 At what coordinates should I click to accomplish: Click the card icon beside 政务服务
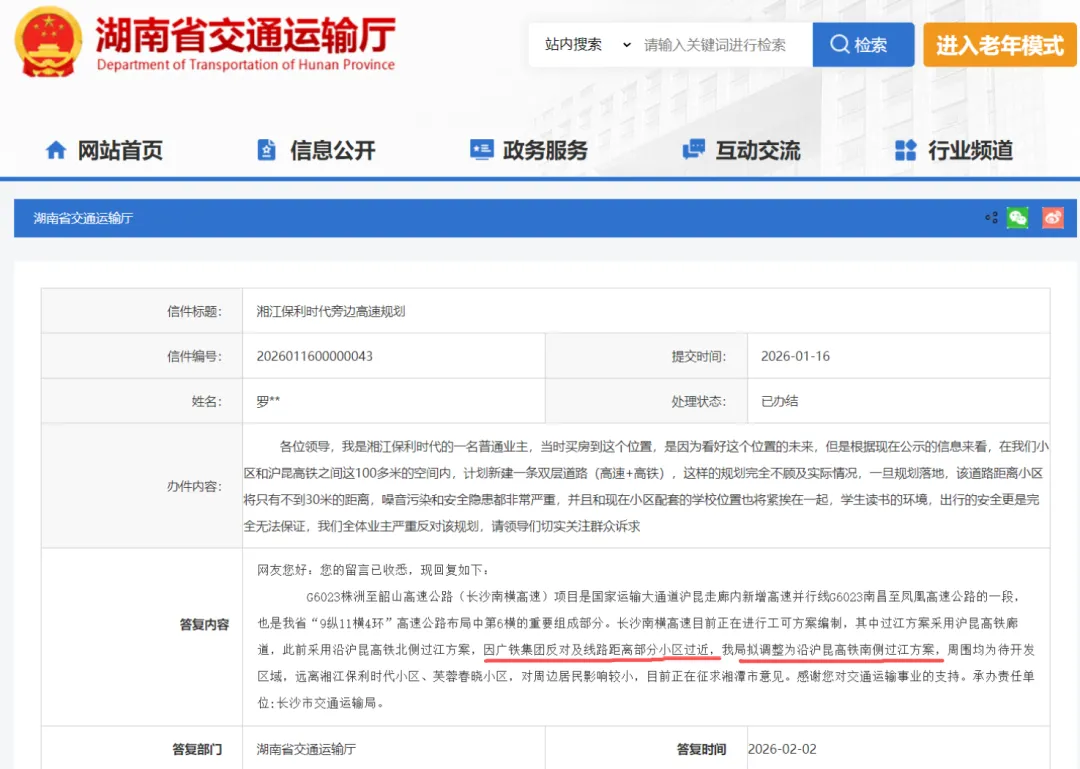coord(481,150)
